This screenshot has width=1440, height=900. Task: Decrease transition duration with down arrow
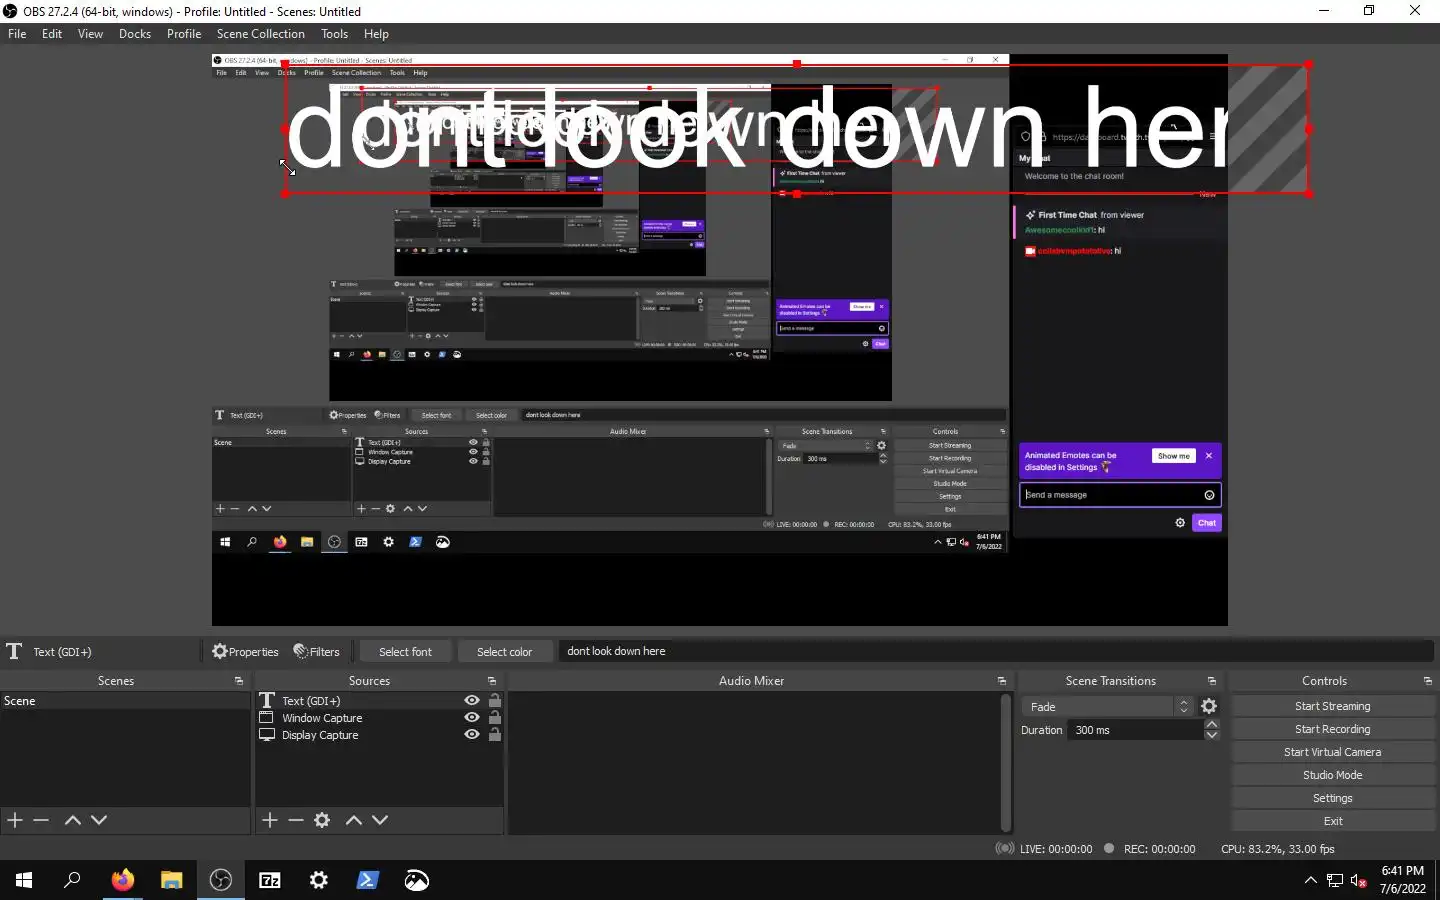coord(1212,735)
